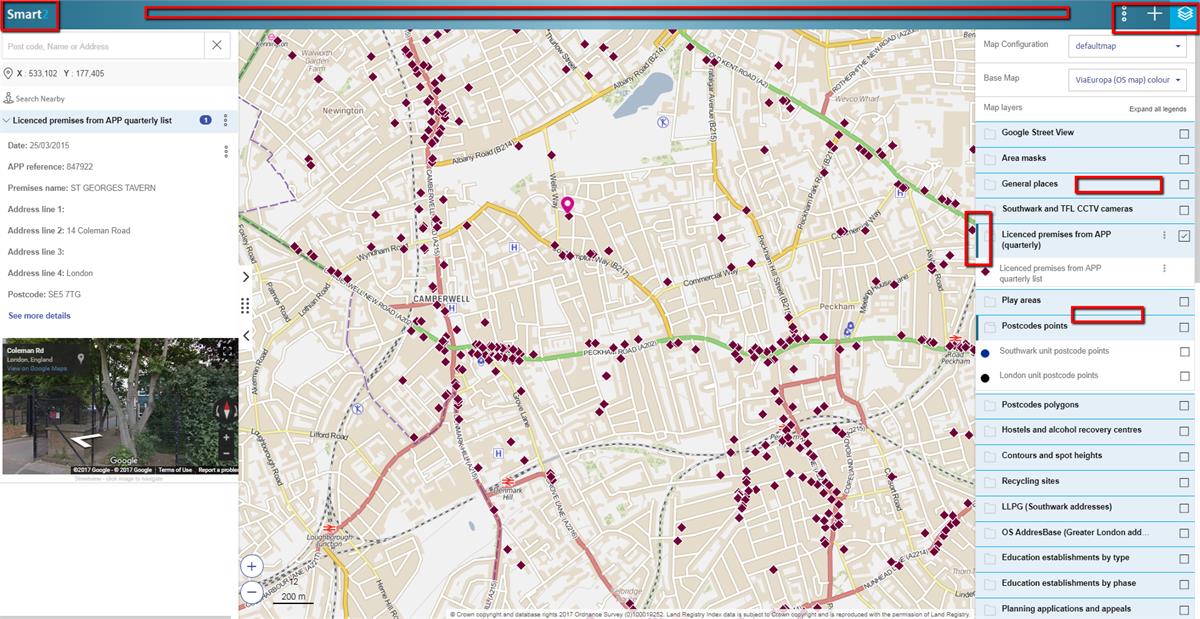Collapse left panel with left chevron arrow
Viewport: 1200px width, 619px height.
pyautogui.click(x=247, y=336)
